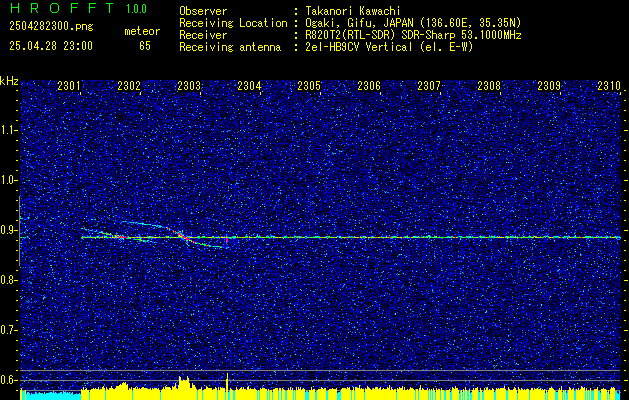Click the 2306 time marker

pos(369,85)
